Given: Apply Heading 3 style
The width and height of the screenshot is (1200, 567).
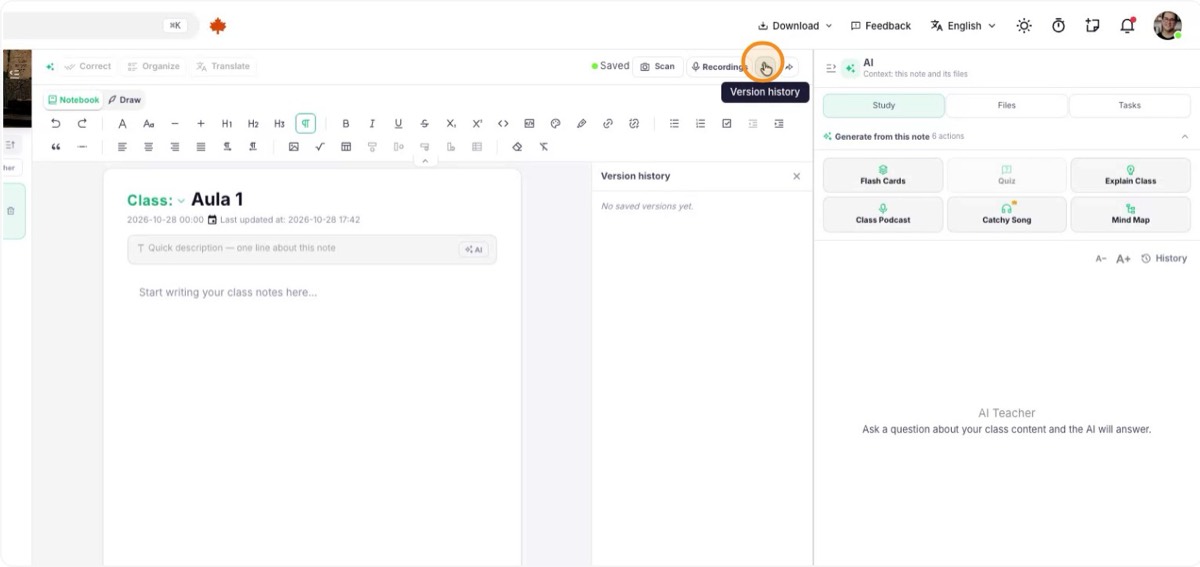Looking at the screenshot, I should tap(279, 124).
